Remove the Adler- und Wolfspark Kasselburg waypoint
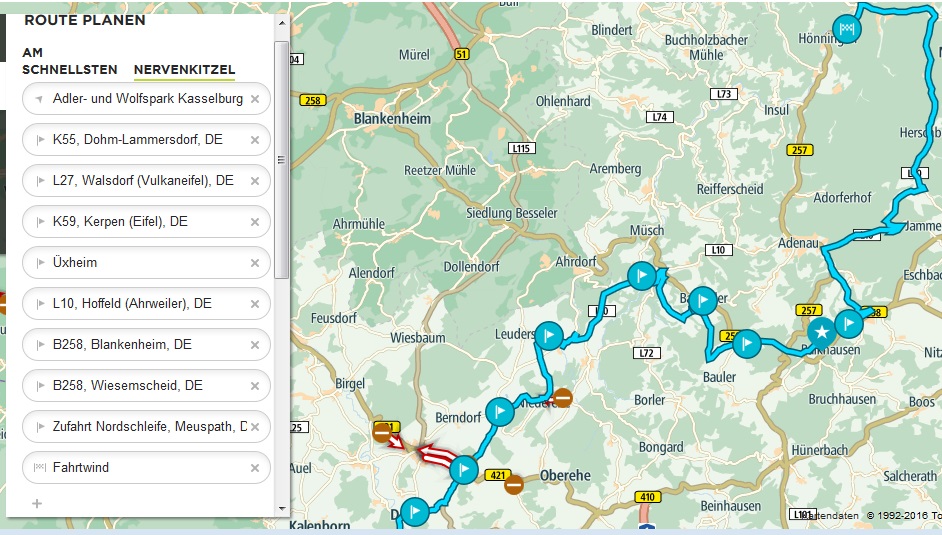Screen dimensions: 942x535 tap(255, 99)
